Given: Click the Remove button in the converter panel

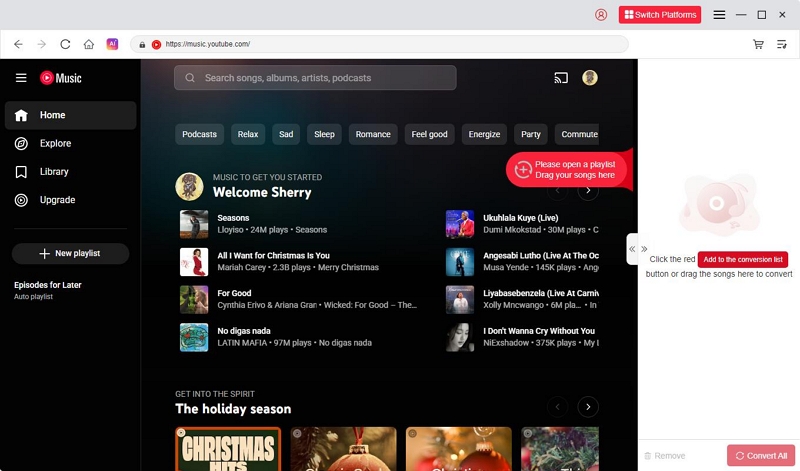Looking at the screenshot, I should tap(665, 456).
